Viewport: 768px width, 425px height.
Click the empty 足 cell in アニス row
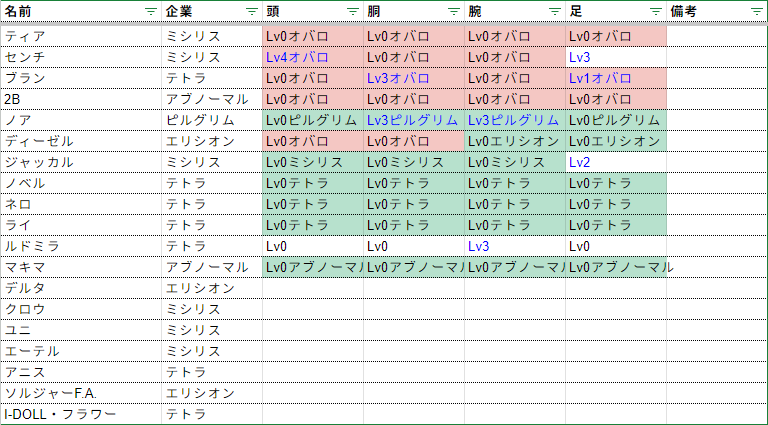[616, 373]
